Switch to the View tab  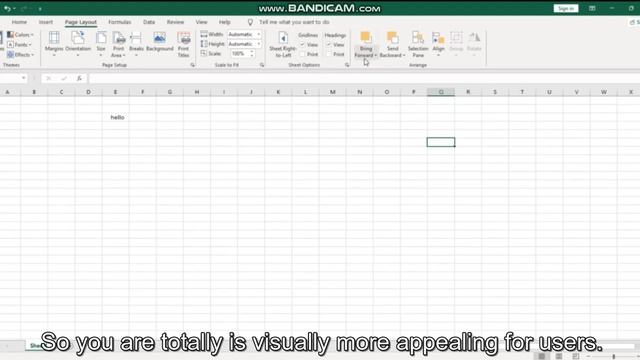[x=201, y=22]
